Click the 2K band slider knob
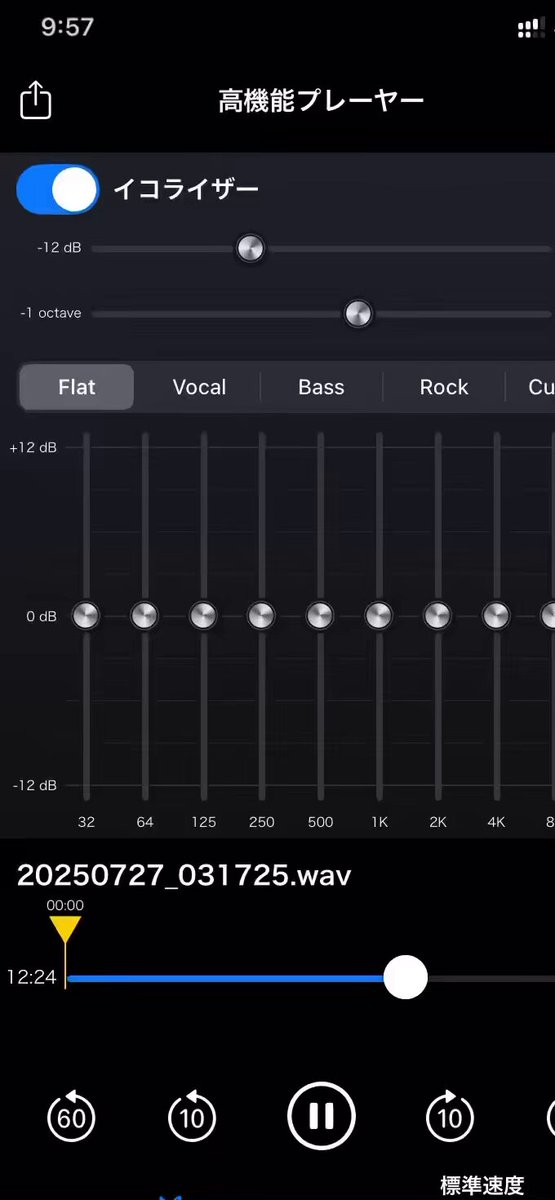This screenshot has width=555, height=1200. [437, 615]
